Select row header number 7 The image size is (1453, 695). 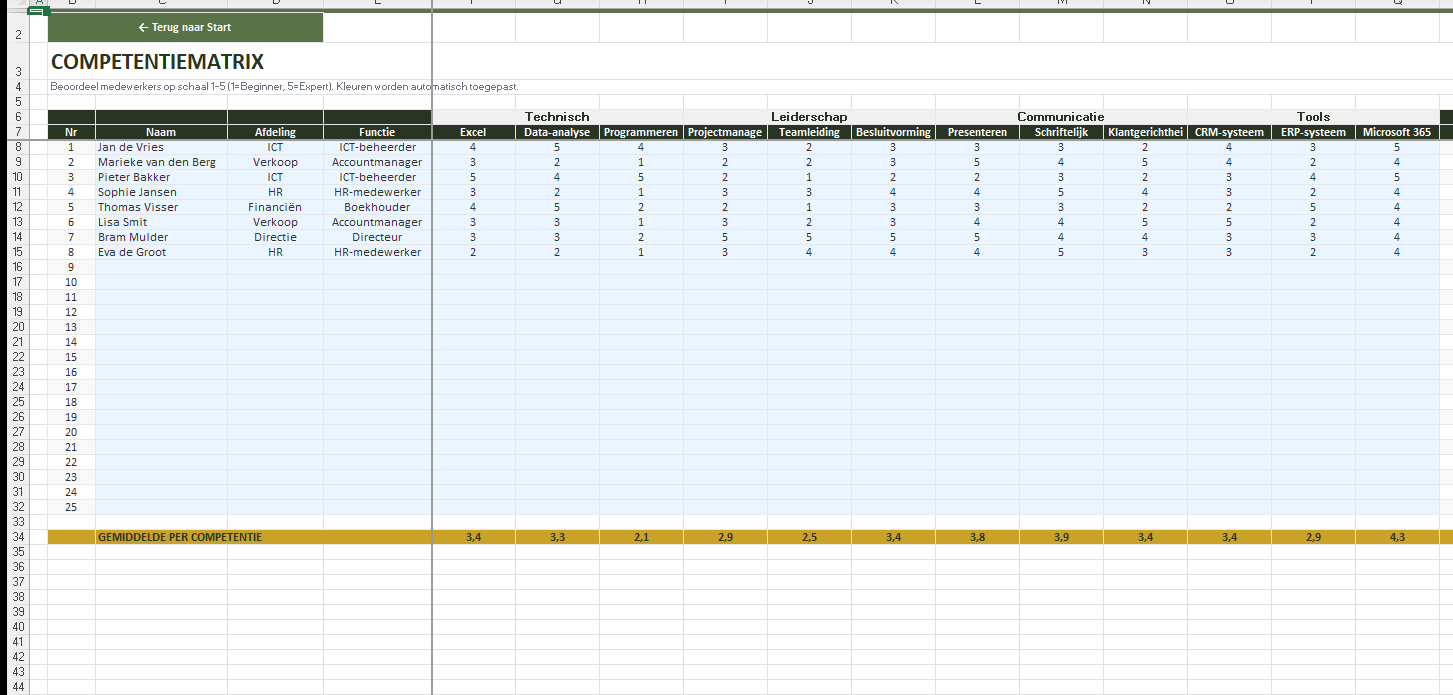pyautogui.click(x=17, y=132)
